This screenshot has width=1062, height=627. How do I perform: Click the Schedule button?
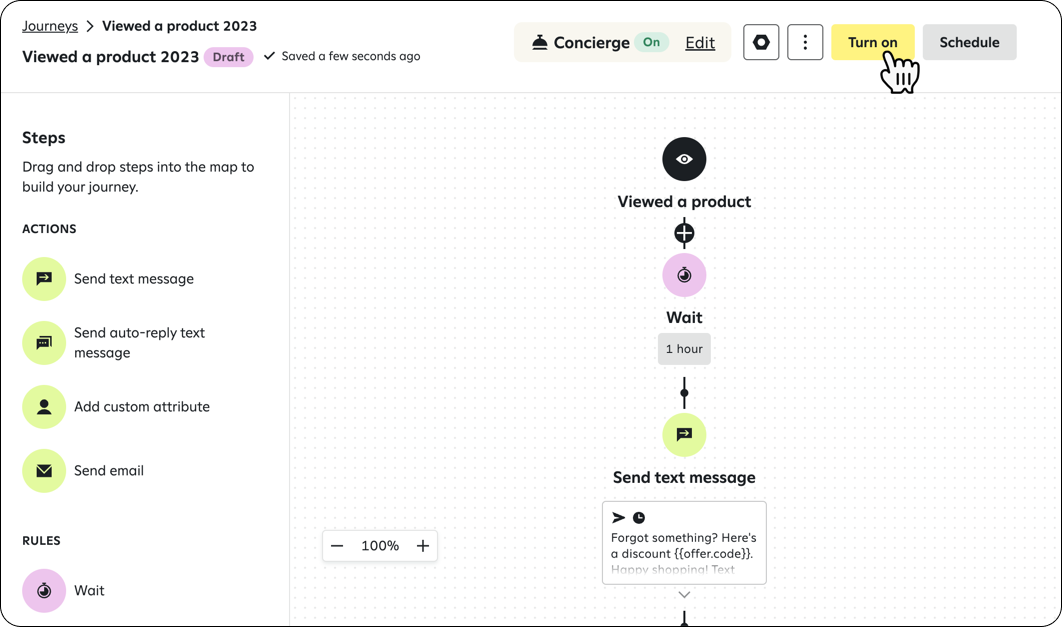click(969, 42)
